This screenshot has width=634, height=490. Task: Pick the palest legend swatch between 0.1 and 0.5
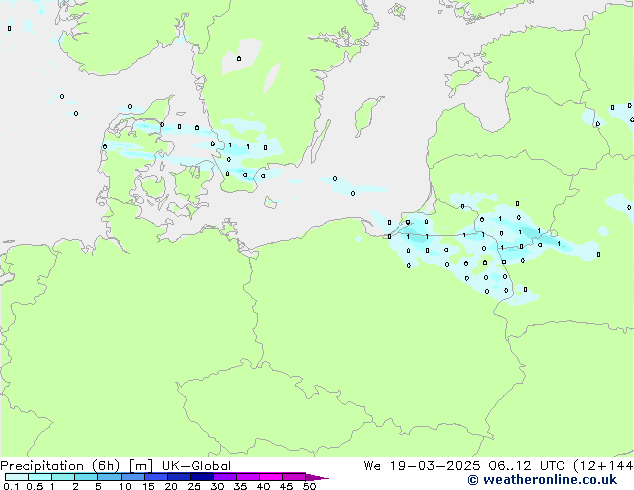pos(17,477)
